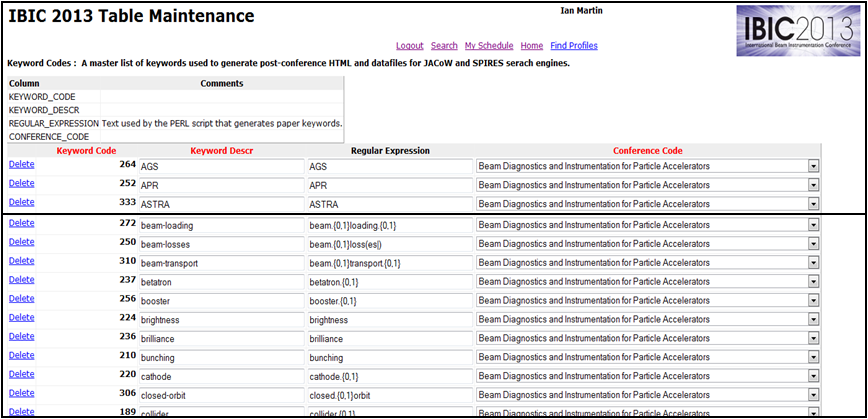Image resolution: width=868 pixels, height=419 pixels.
Task: Select keyword code 264
Action: [x=127, y=164]
